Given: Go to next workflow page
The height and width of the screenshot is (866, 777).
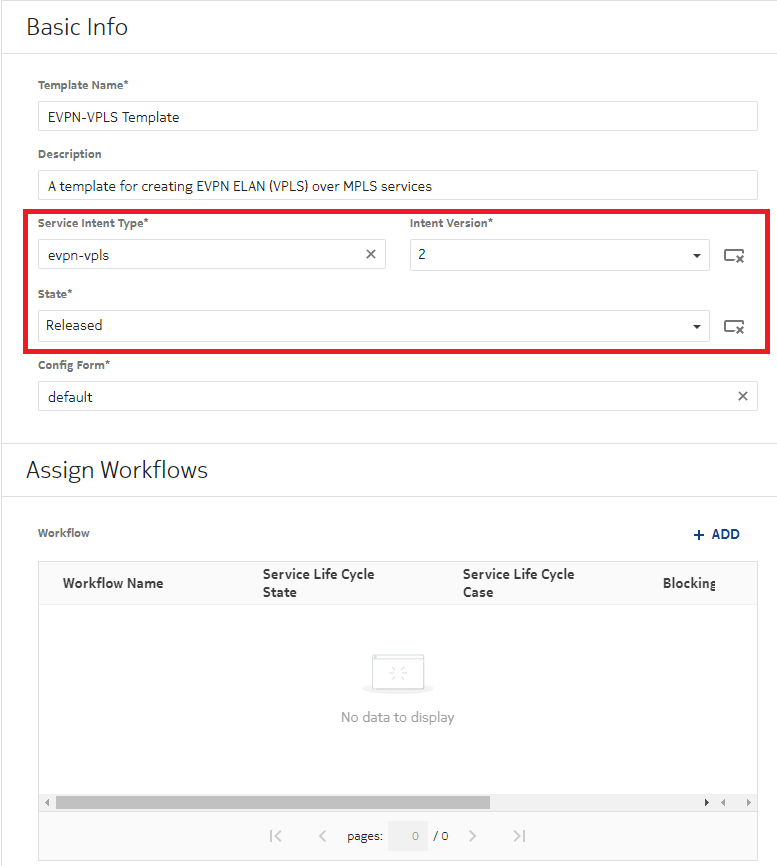Looking at the screenshot, I should pos(473,836).
